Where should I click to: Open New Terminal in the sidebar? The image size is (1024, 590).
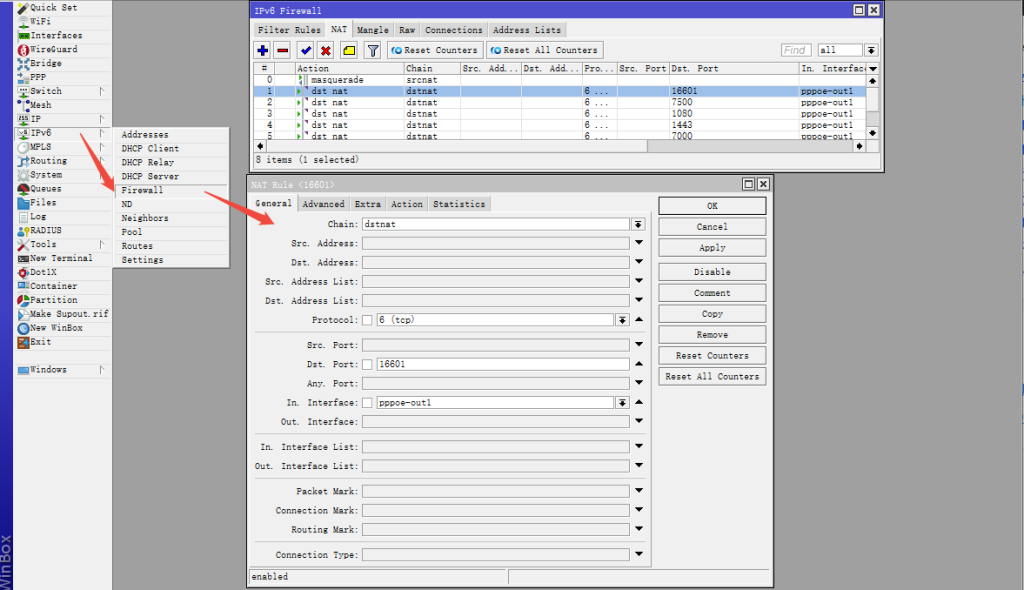point(60,258)
